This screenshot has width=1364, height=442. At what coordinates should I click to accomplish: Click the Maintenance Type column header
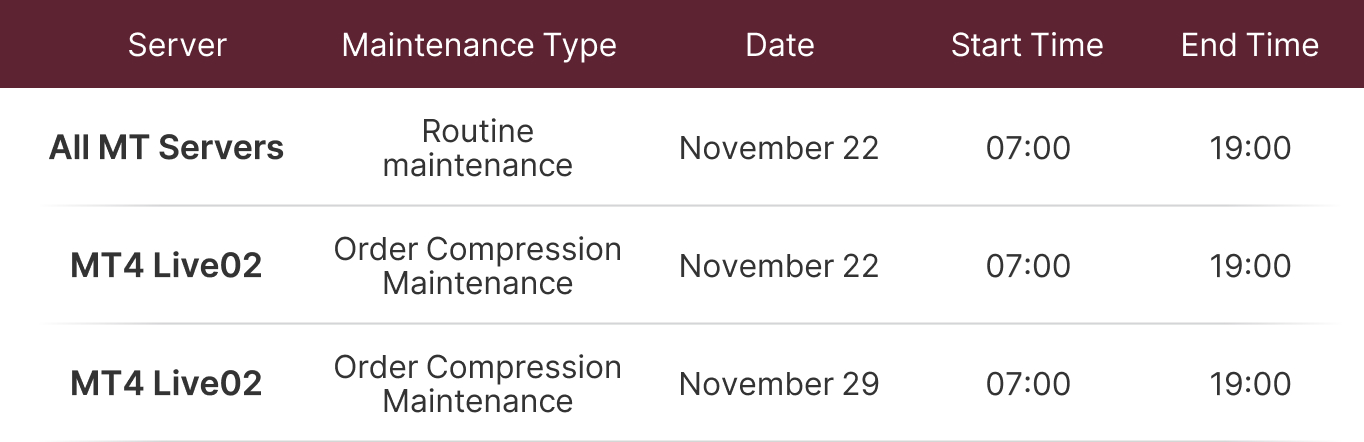tap(479, 45)
